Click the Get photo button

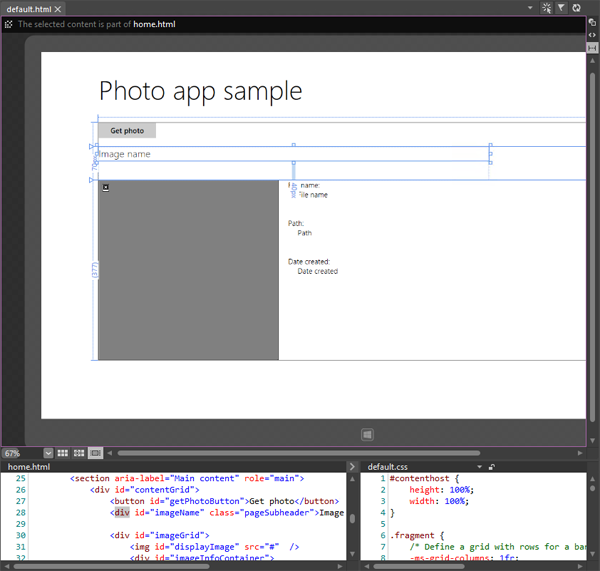[127, 131]
